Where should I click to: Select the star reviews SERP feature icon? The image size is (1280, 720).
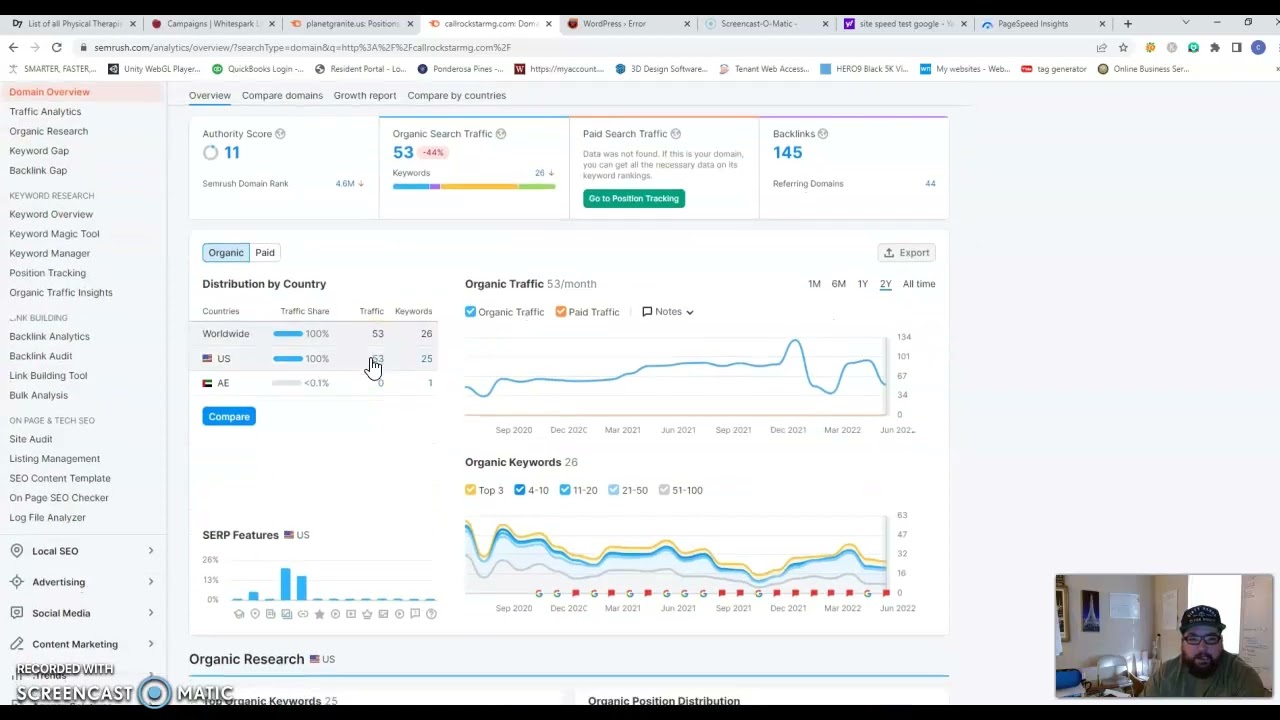click(x=319, y=613)
